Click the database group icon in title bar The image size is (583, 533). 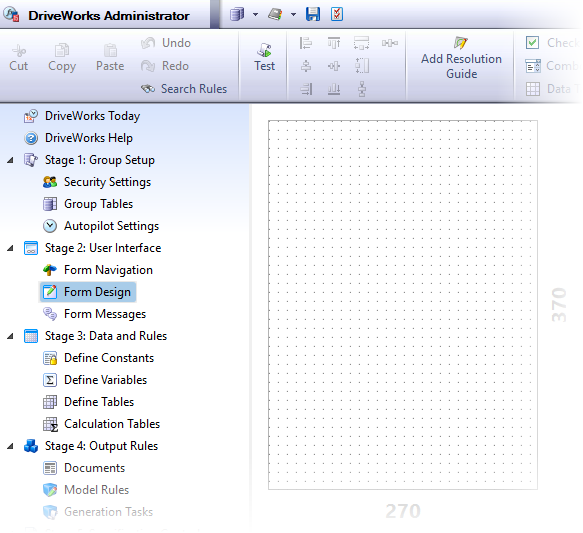tap(236, 14)
